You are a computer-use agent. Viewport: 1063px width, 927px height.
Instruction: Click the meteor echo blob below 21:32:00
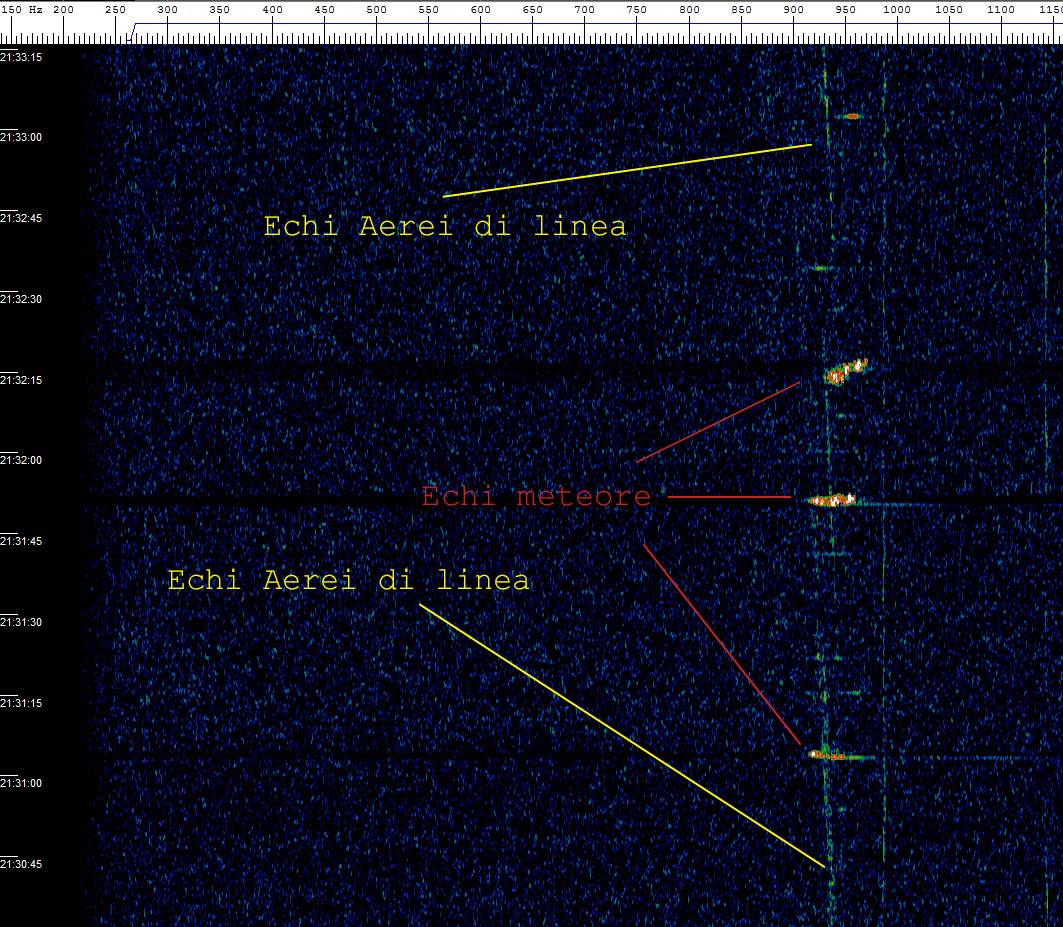tap(832, 499)
